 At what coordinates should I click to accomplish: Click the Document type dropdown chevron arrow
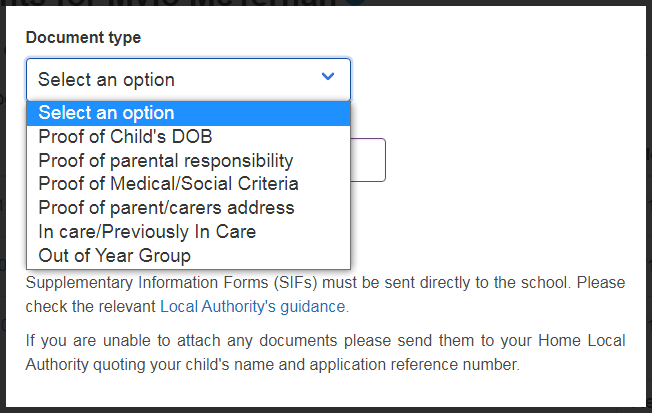tap(328, 77)
